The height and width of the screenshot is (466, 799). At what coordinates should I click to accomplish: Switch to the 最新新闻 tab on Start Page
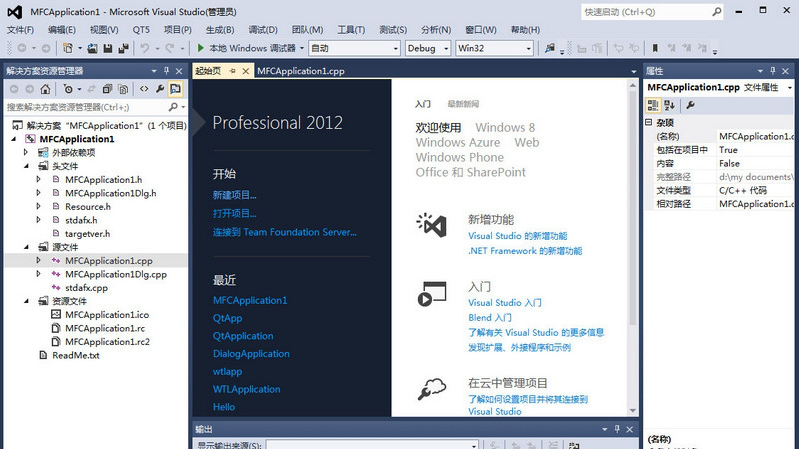[463, 104]
